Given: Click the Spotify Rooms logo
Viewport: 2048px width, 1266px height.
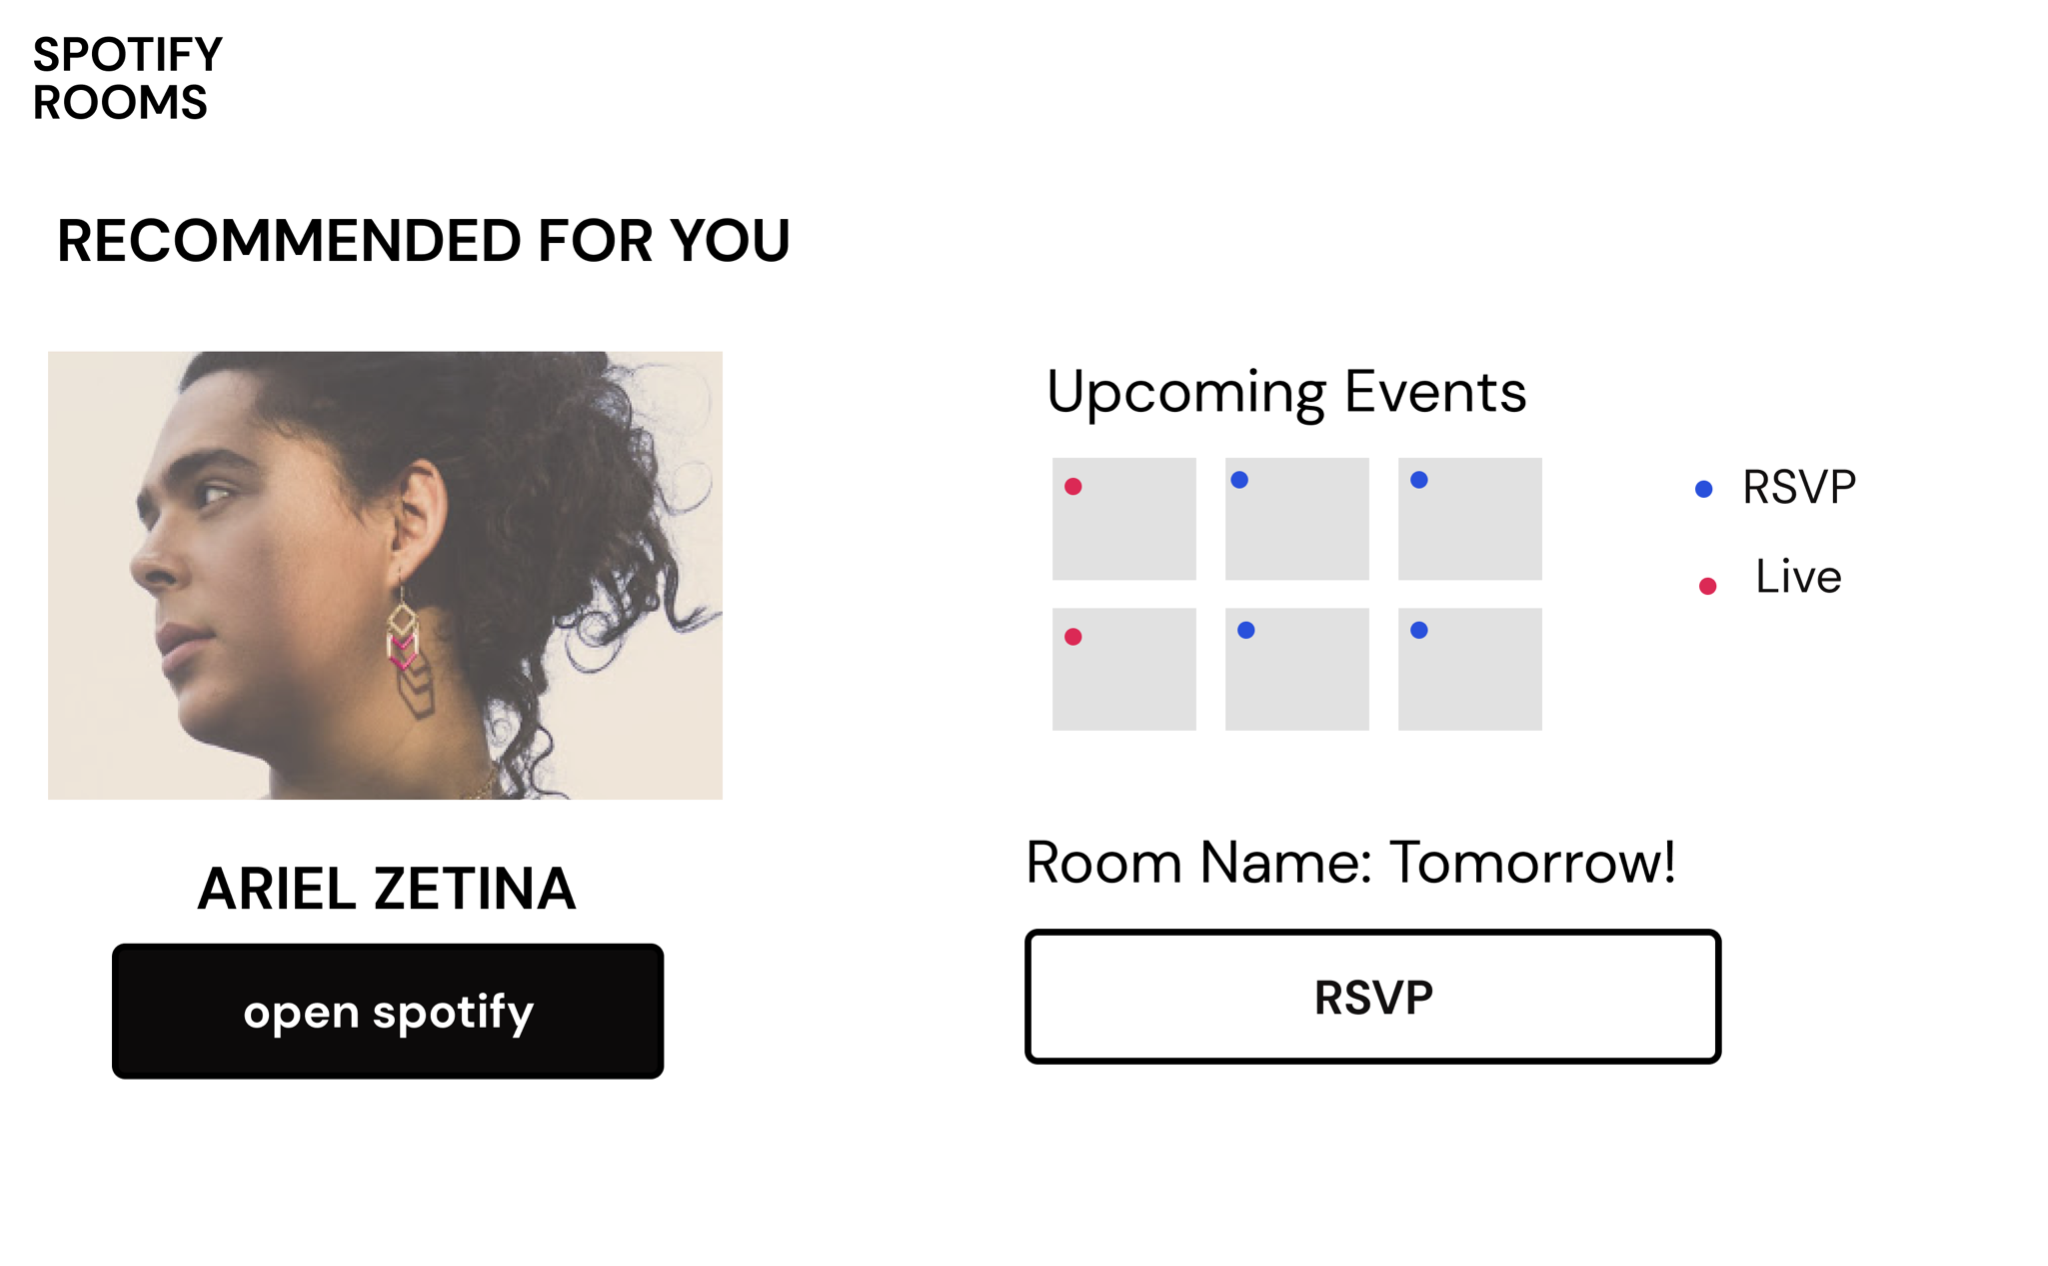Looking at the screenshot, I should [x=127, y=78].
